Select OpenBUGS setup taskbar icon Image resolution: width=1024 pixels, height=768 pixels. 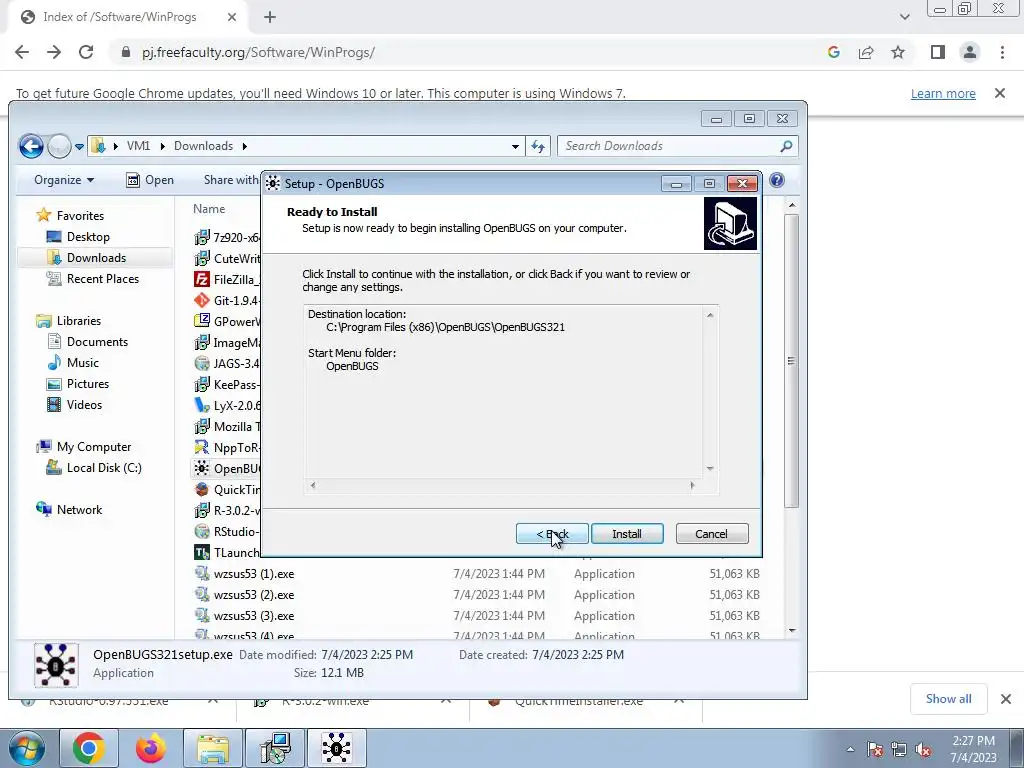click(336, 748)
